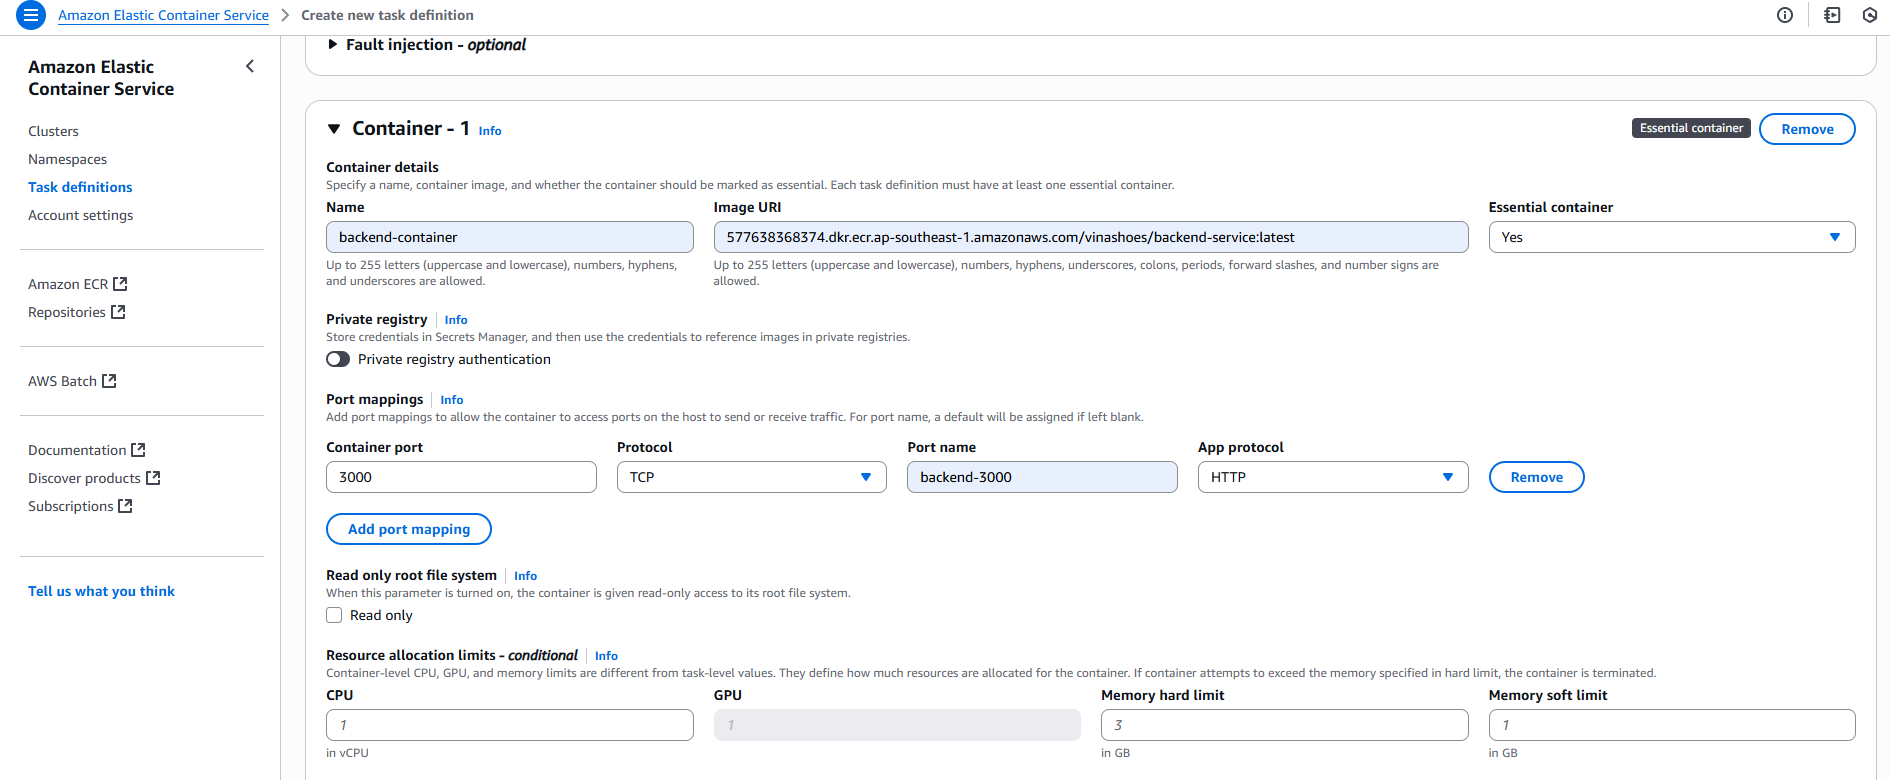Click external link icon next to Subscriptions

point(126,506)
